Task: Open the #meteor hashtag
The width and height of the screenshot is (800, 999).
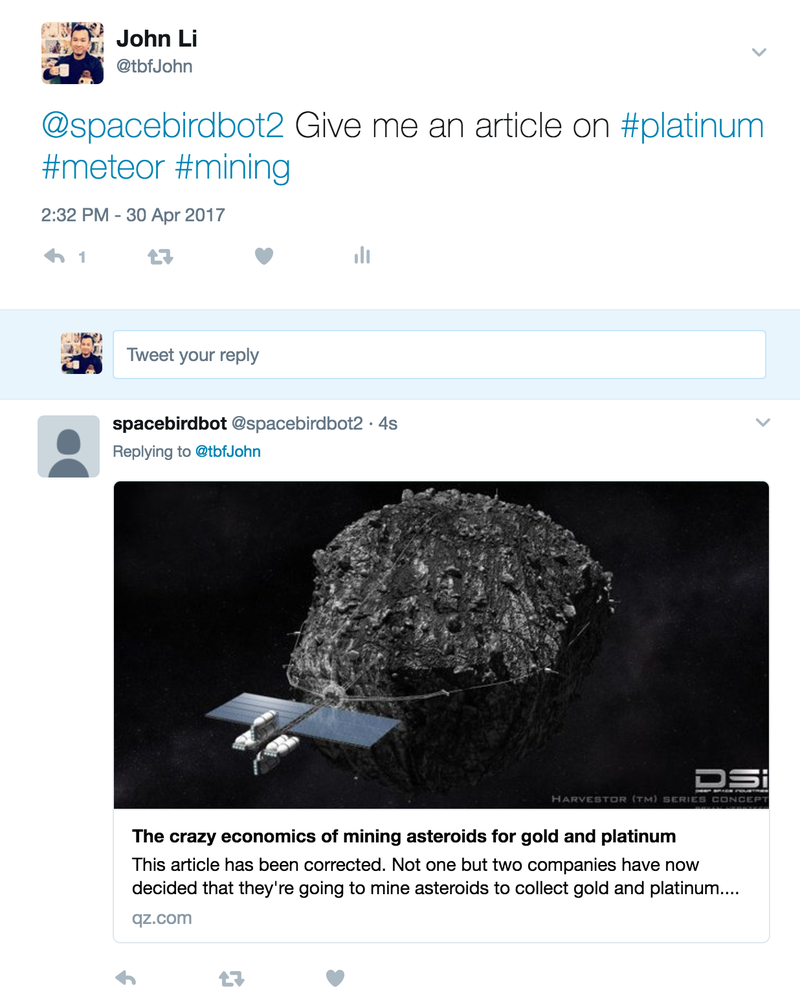Action: pyautogui.click(x=103, y=167)
